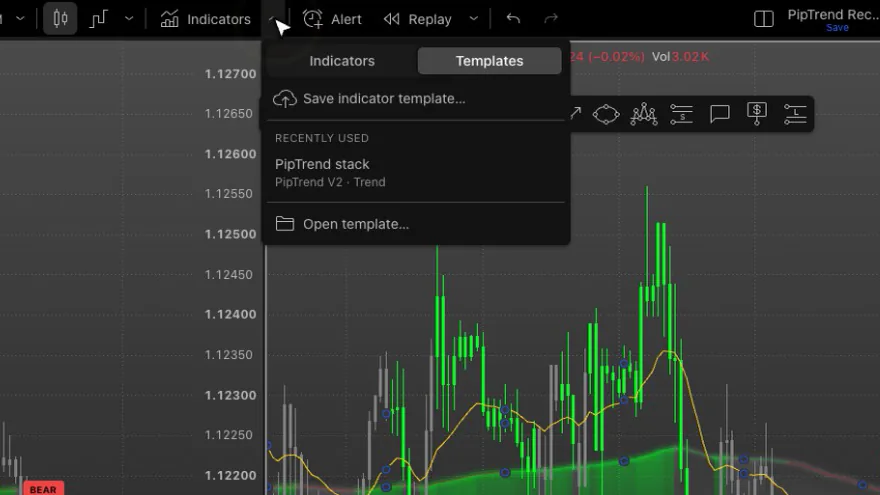The image size is (880, 495).
Task: Apply the PipTrend stack template
Action: click(x=415, y=173)
